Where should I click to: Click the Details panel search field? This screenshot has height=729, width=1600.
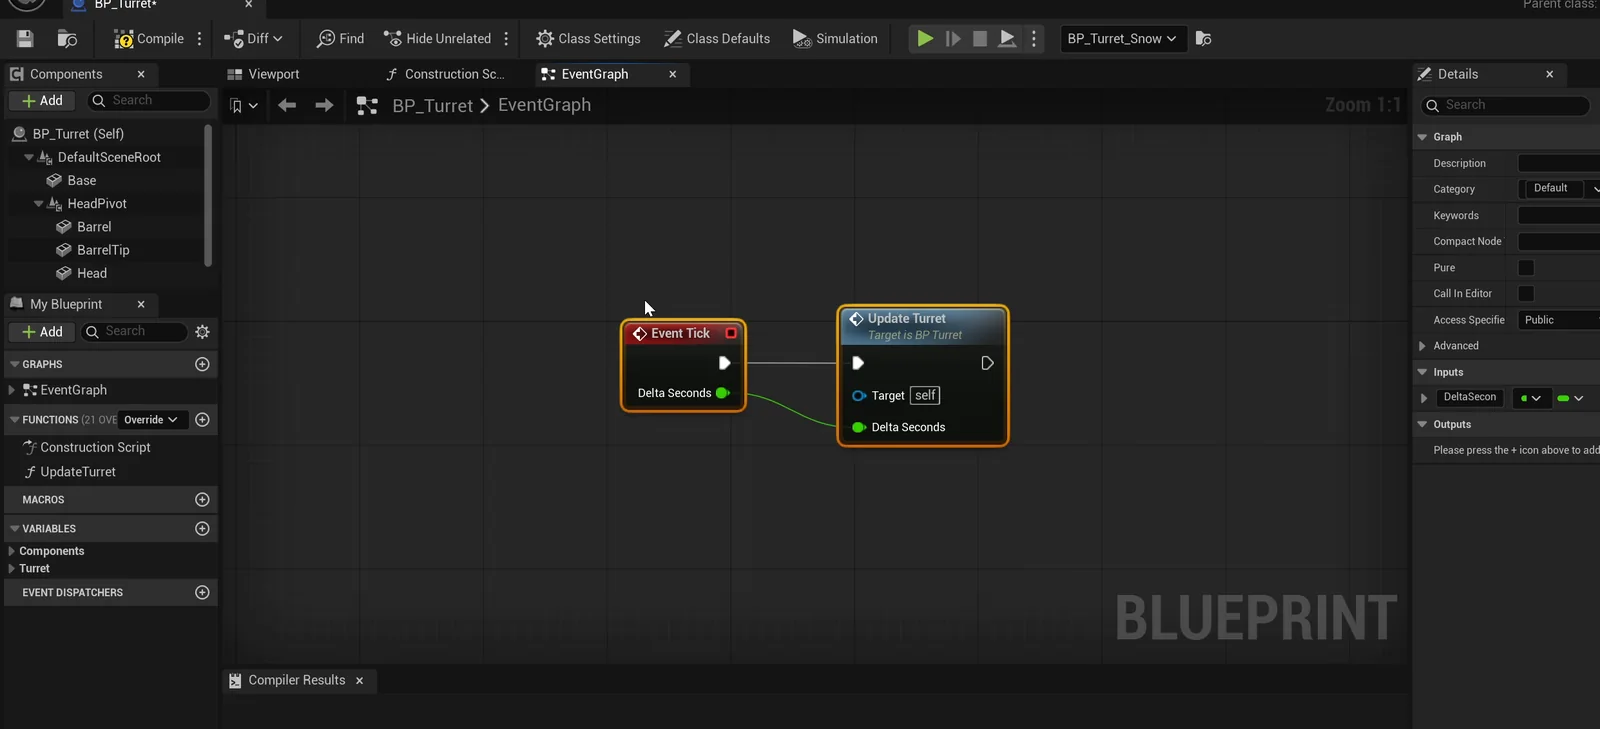click(x=1506, y=105)
